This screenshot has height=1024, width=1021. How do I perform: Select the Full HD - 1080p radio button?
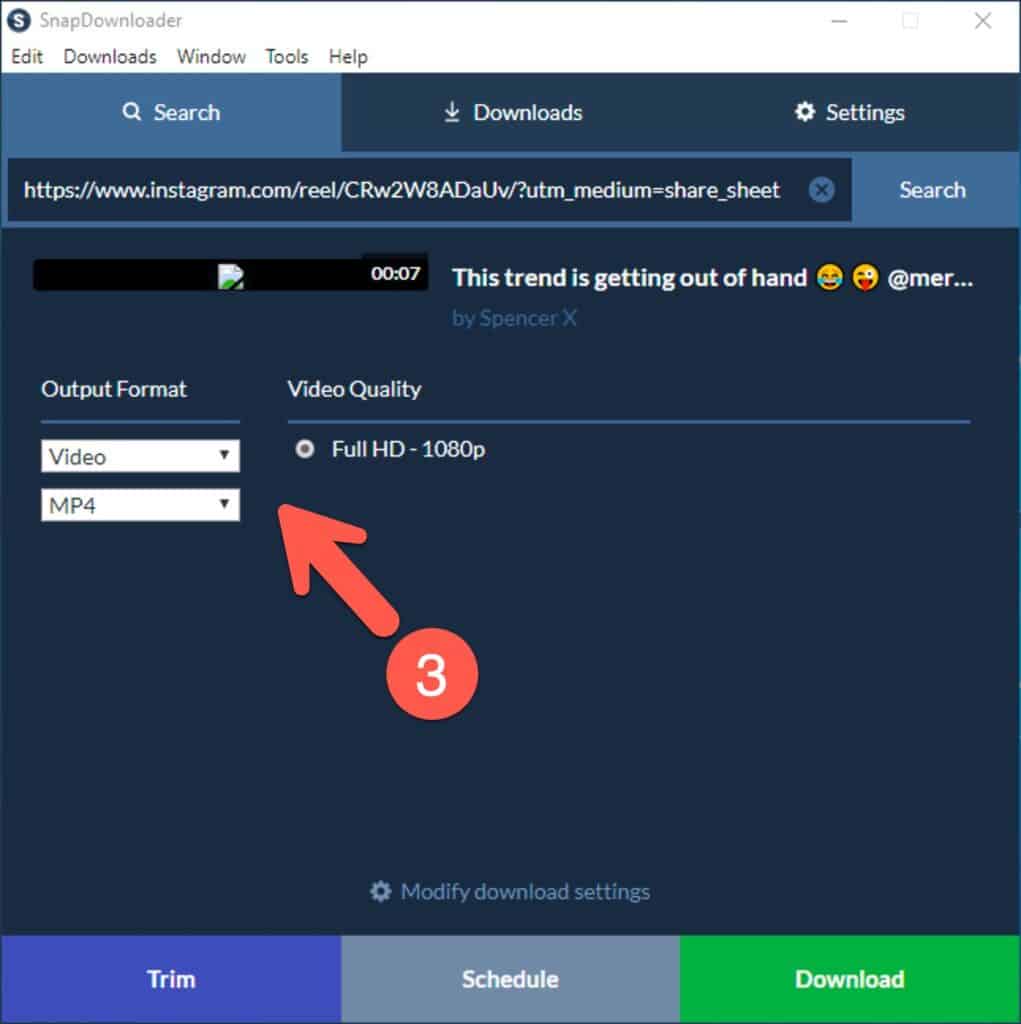(304, 449)
